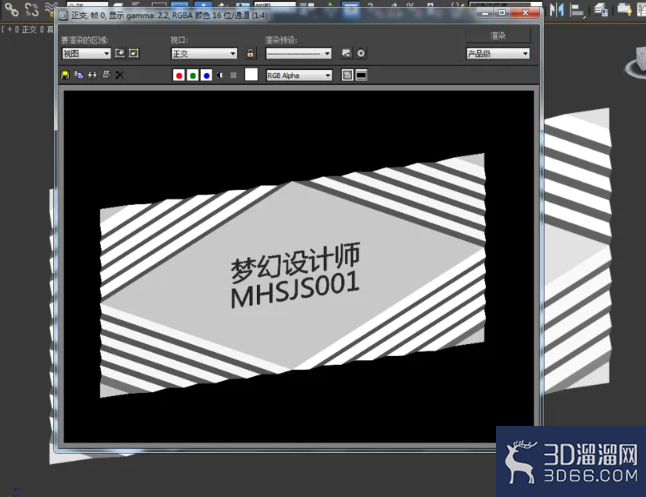Toggle the lock to viewport padlock
Image resolution: width=646 pixels, height=497 pixels.
point(250,53)
